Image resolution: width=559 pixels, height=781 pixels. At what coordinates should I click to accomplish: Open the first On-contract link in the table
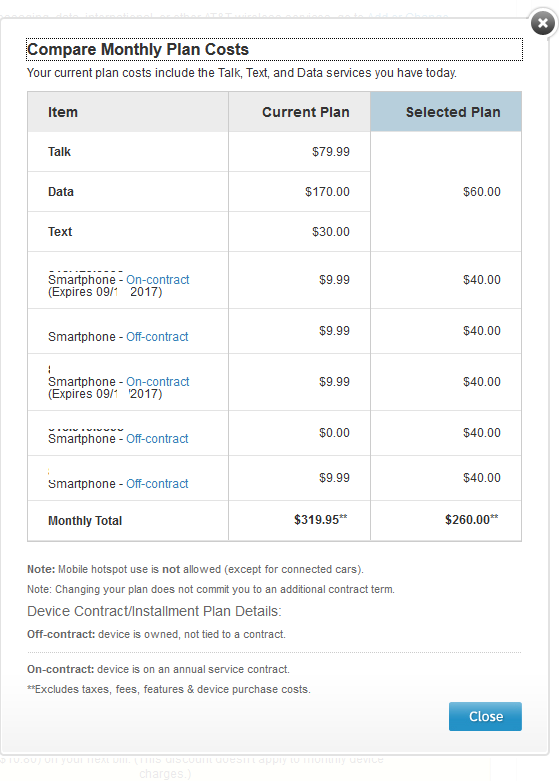[x=157, y=279]
